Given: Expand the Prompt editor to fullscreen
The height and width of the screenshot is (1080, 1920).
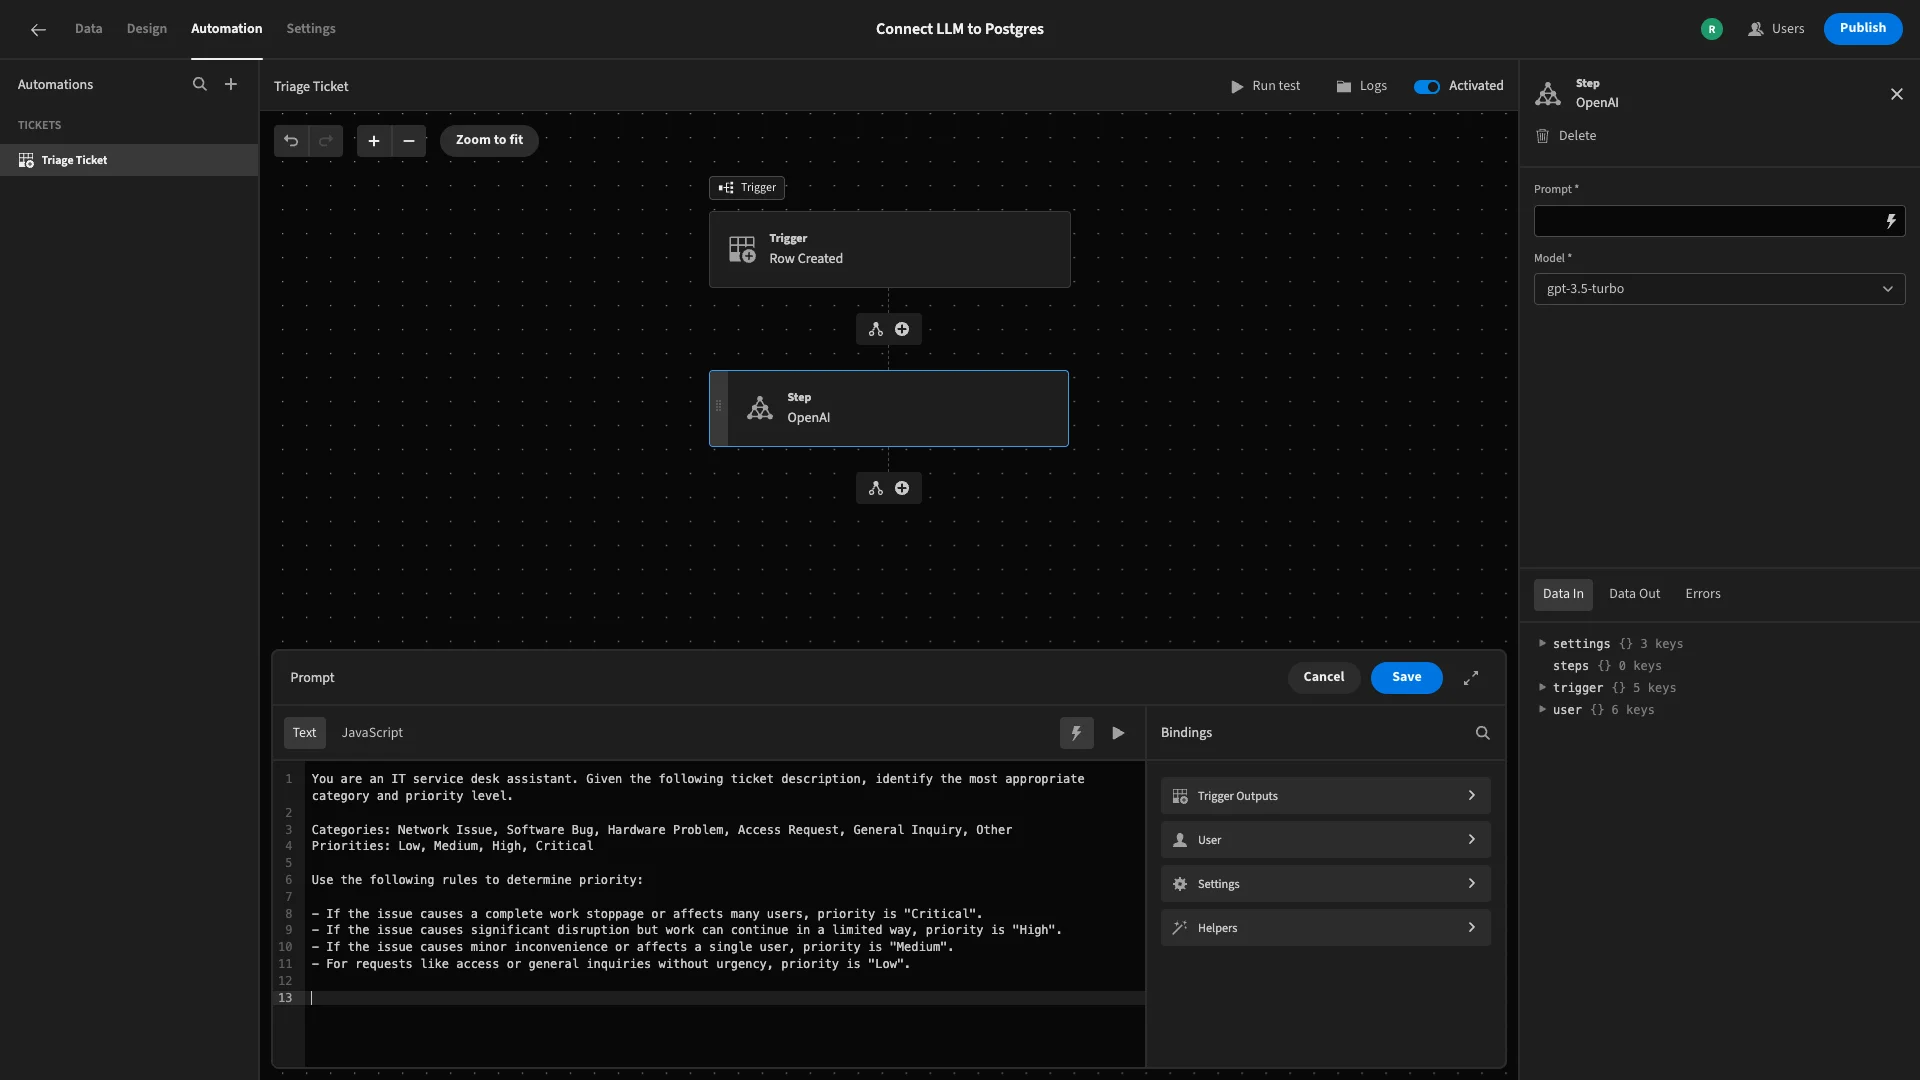Looking at the screenshot, I should pos(1471,678).
